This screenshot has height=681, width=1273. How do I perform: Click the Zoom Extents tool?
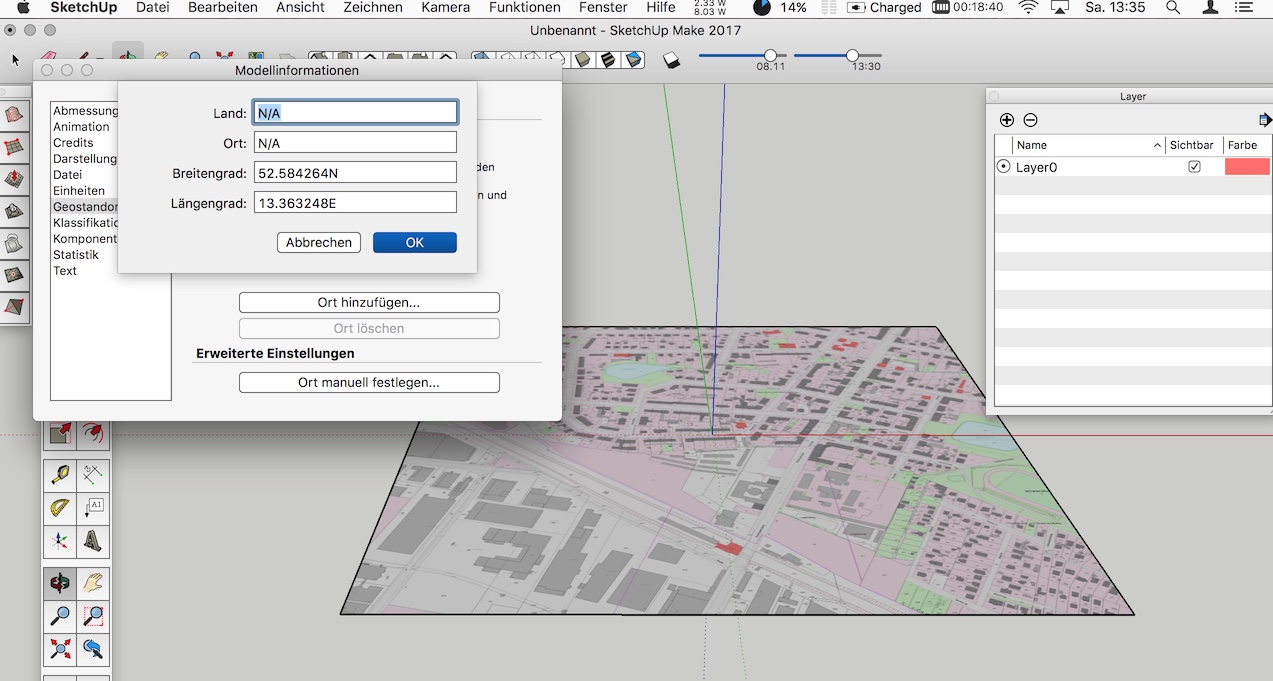pos(60,649)
